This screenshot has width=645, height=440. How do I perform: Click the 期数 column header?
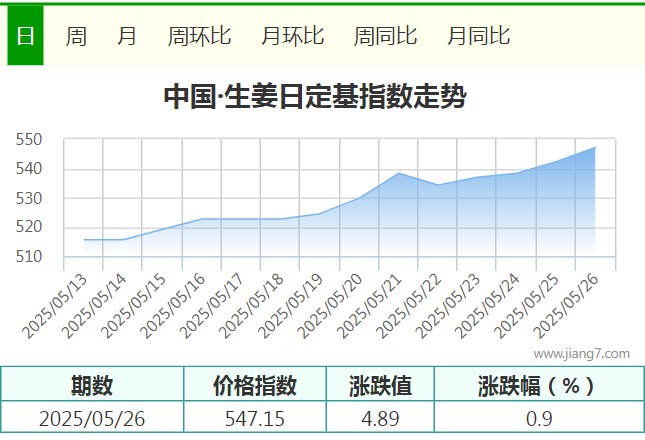click(92, 385)
